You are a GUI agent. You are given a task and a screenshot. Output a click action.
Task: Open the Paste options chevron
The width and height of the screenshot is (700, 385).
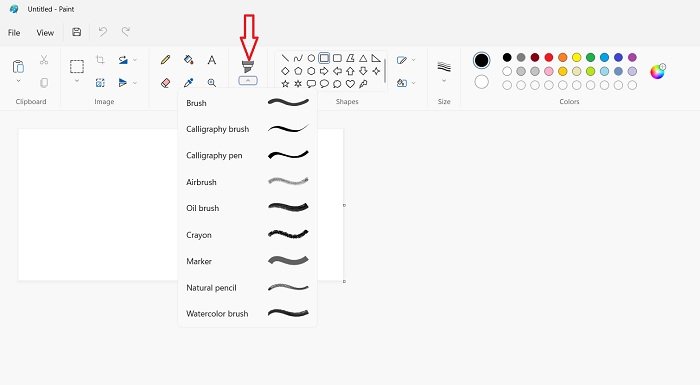pyautogui.click(x=18, y=81)
